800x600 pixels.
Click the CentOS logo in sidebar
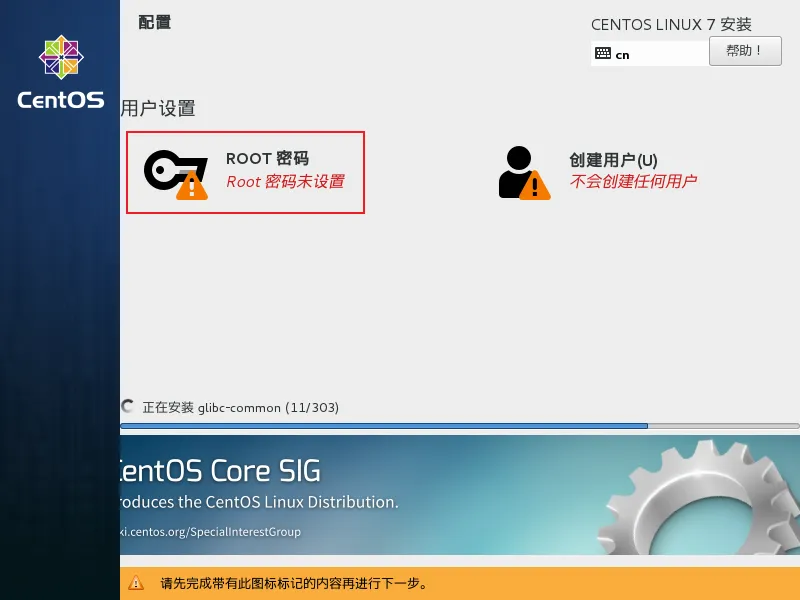(61, 71)
